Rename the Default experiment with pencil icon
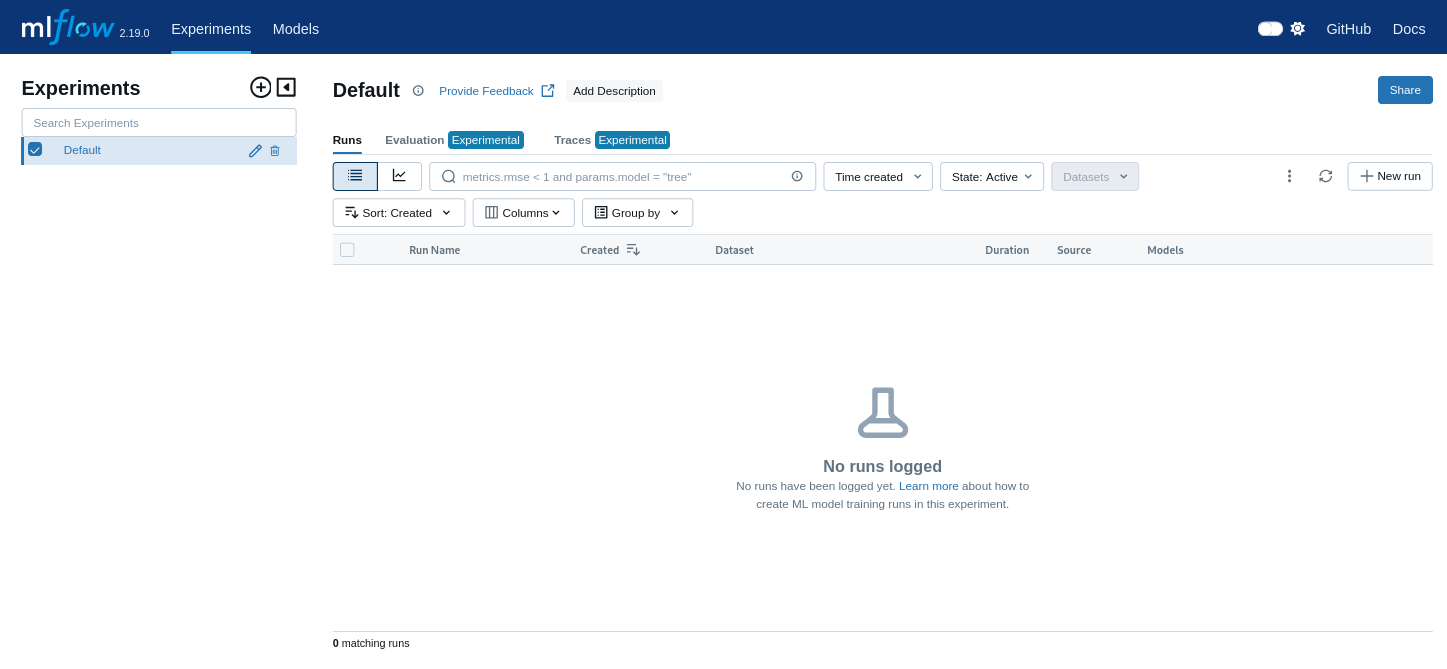Image resolution: width=1447 pixels, height=669 pixels. point(255,151)
